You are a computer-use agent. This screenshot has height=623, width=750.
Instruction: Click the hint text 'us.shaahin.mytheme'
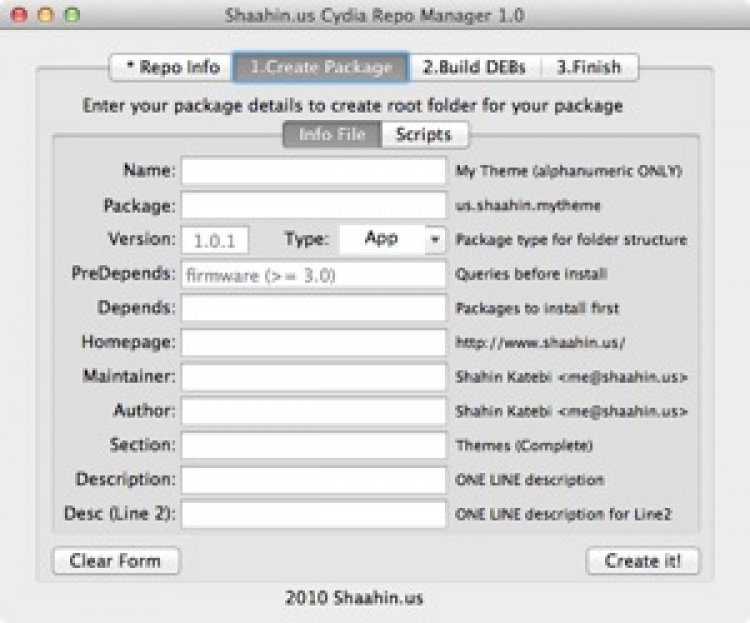point(528,206)
